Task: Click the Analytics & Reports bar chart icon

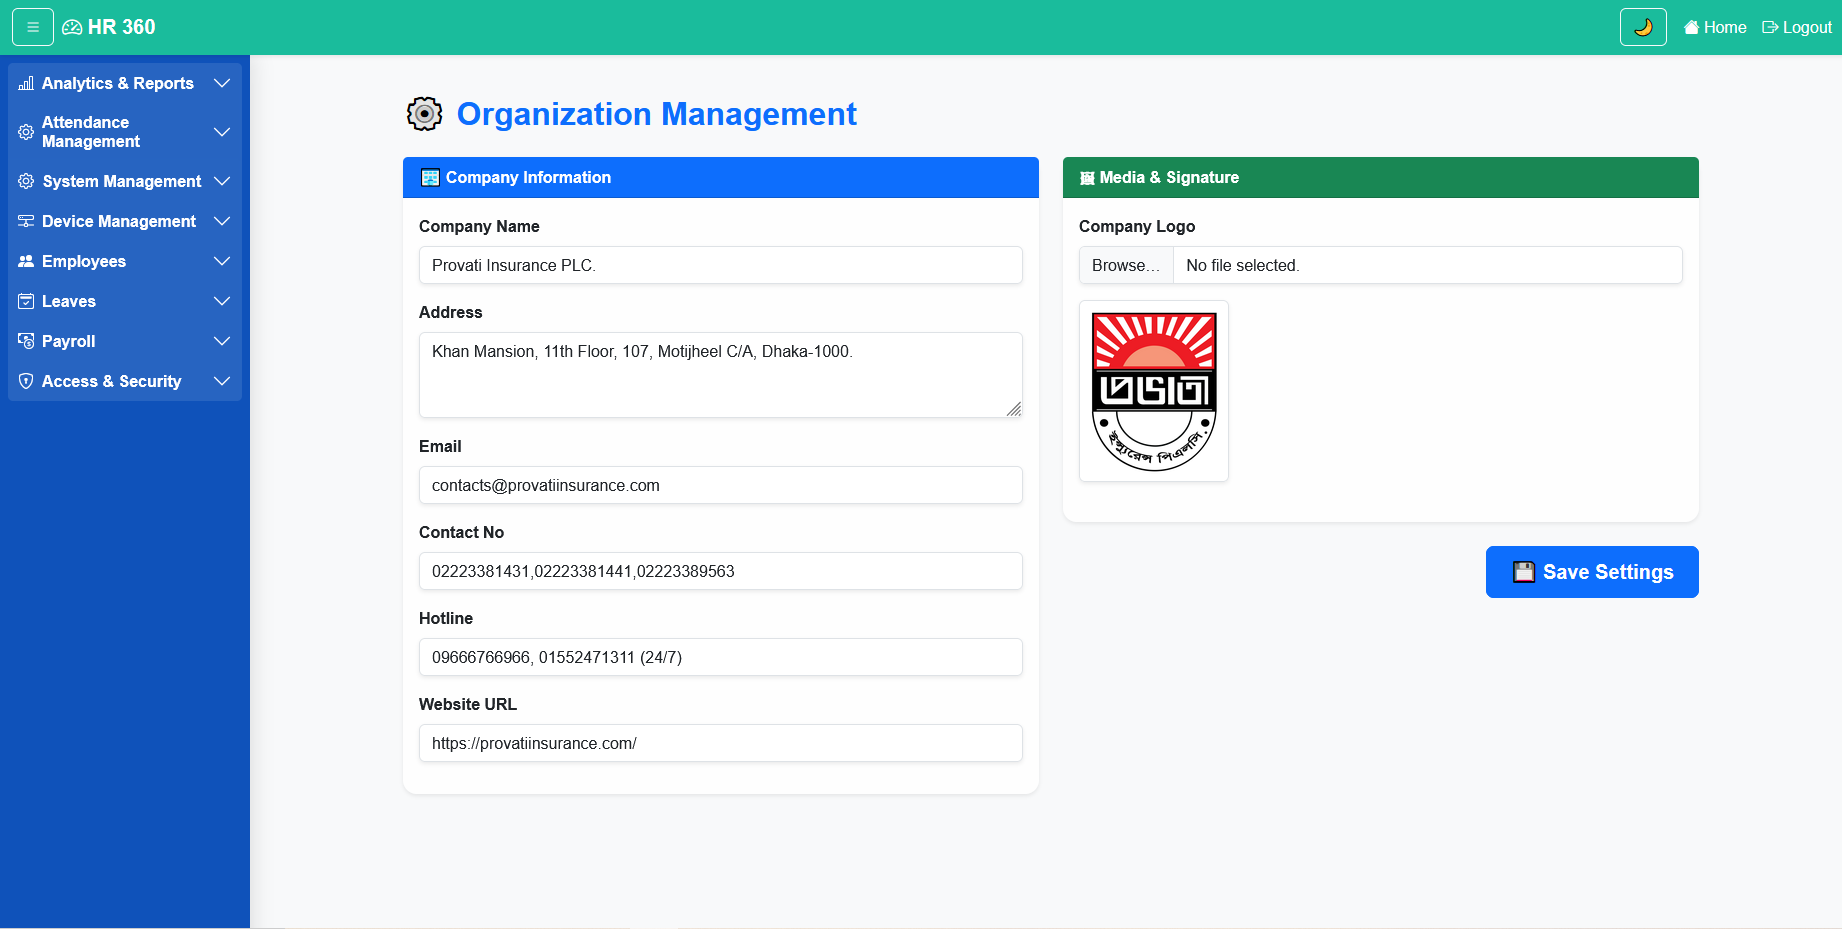Action: [x=26, y=83]
